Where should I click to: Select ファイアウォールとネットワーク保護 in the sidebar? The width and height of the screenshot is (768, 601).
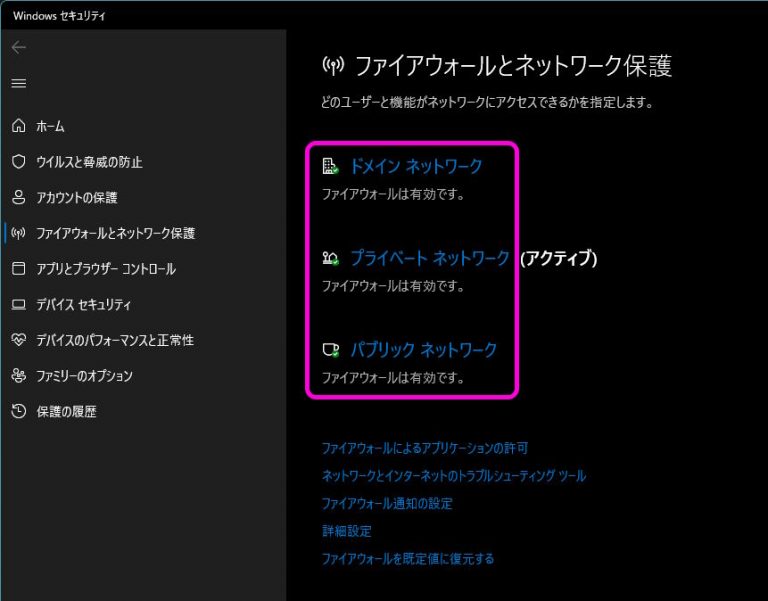point(116,233)
